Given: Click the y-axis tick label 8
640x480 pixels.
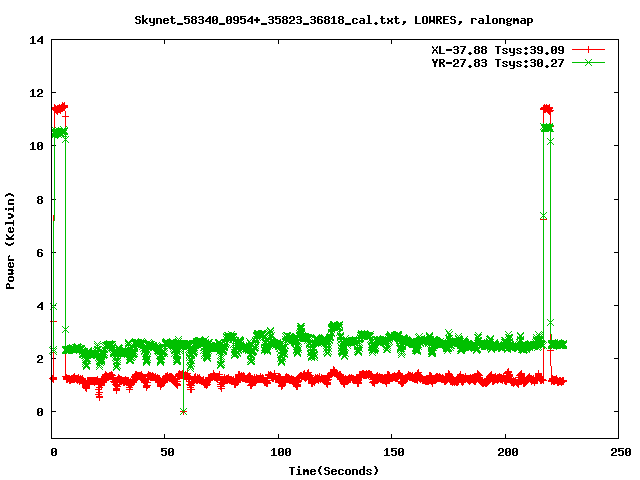Looking at the screenshot, I should coord(40,200).
